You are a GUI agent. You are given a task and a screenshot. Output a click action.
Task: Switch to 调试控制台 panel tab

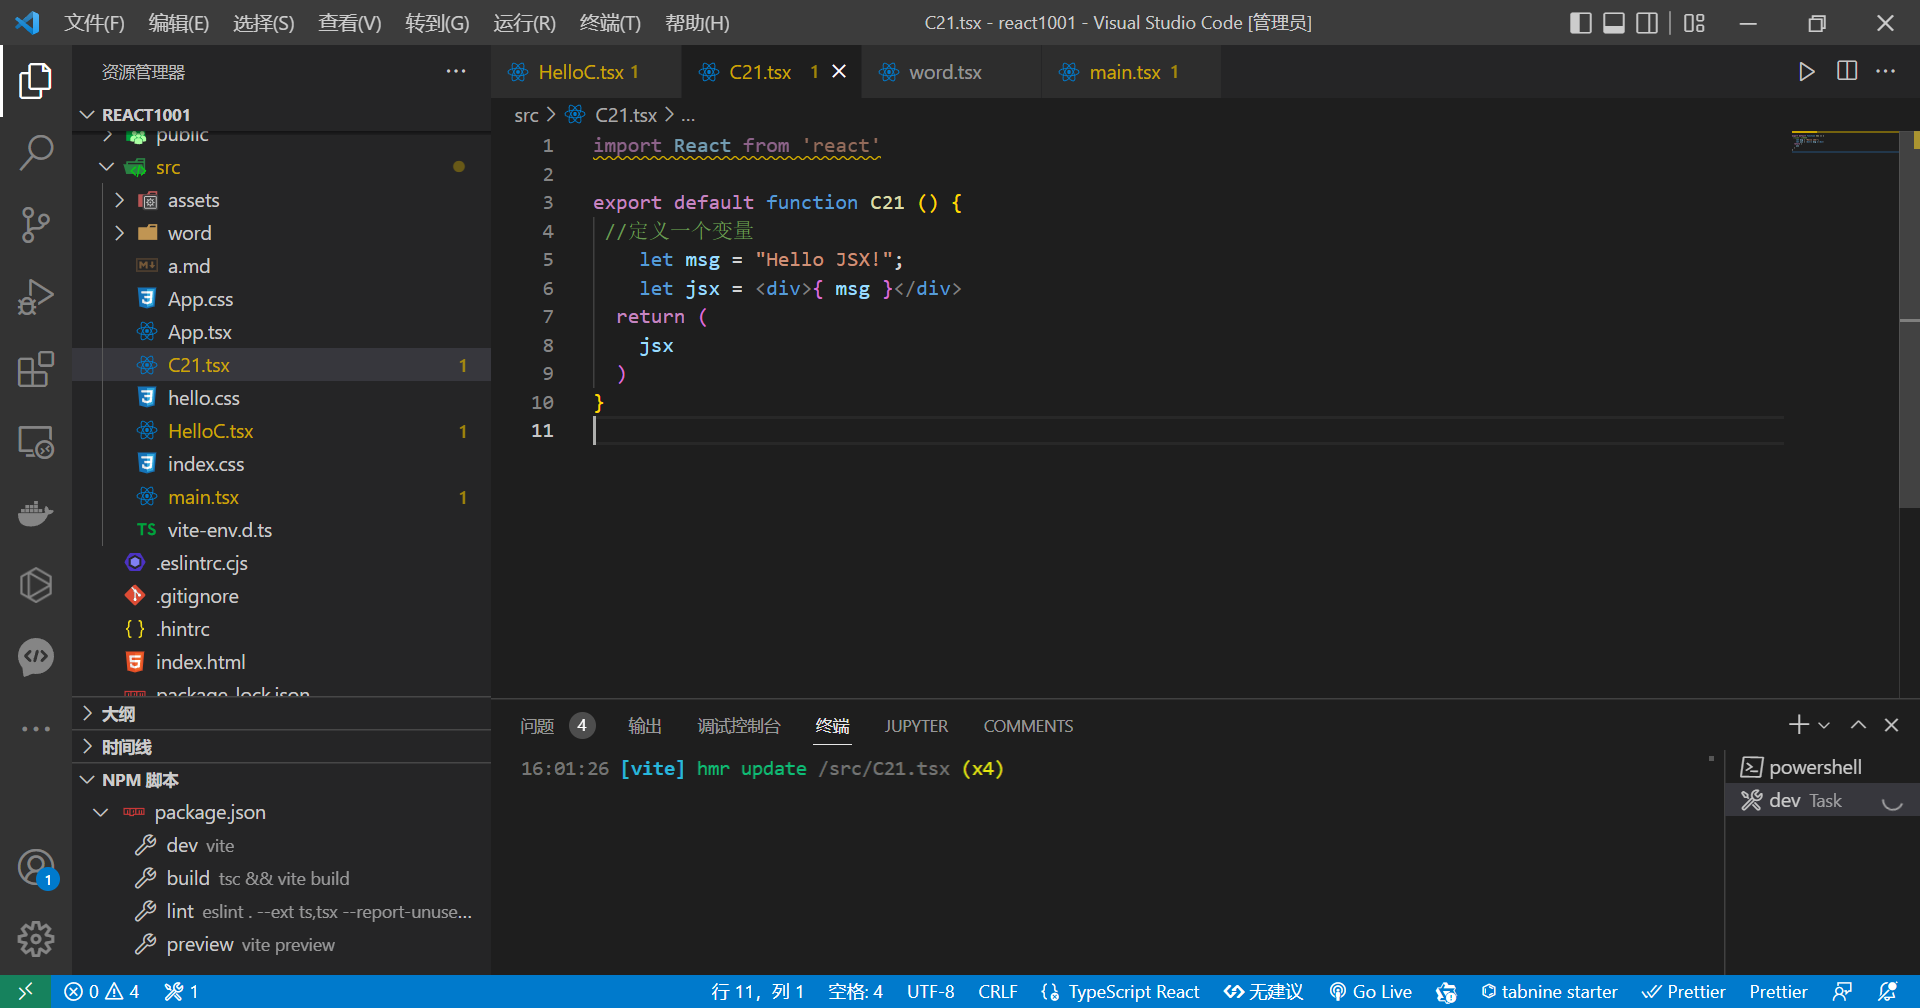click(739, 726)
